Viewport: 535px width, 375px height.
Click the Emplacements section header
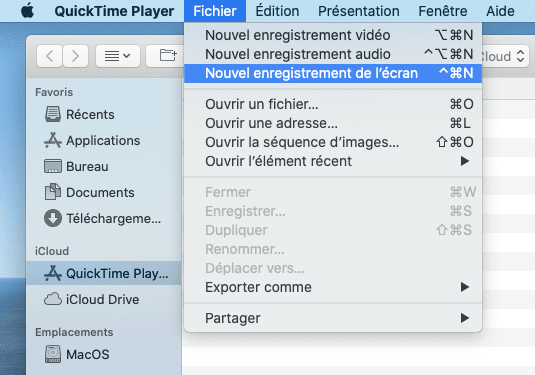(74, 332)
